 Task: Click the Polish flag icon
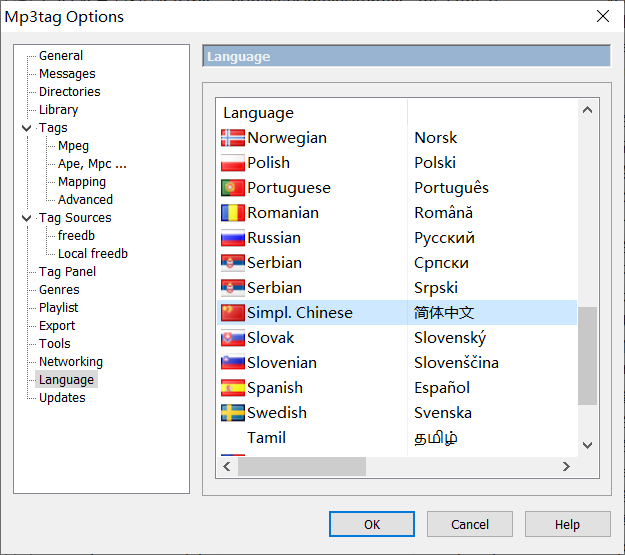233,163
